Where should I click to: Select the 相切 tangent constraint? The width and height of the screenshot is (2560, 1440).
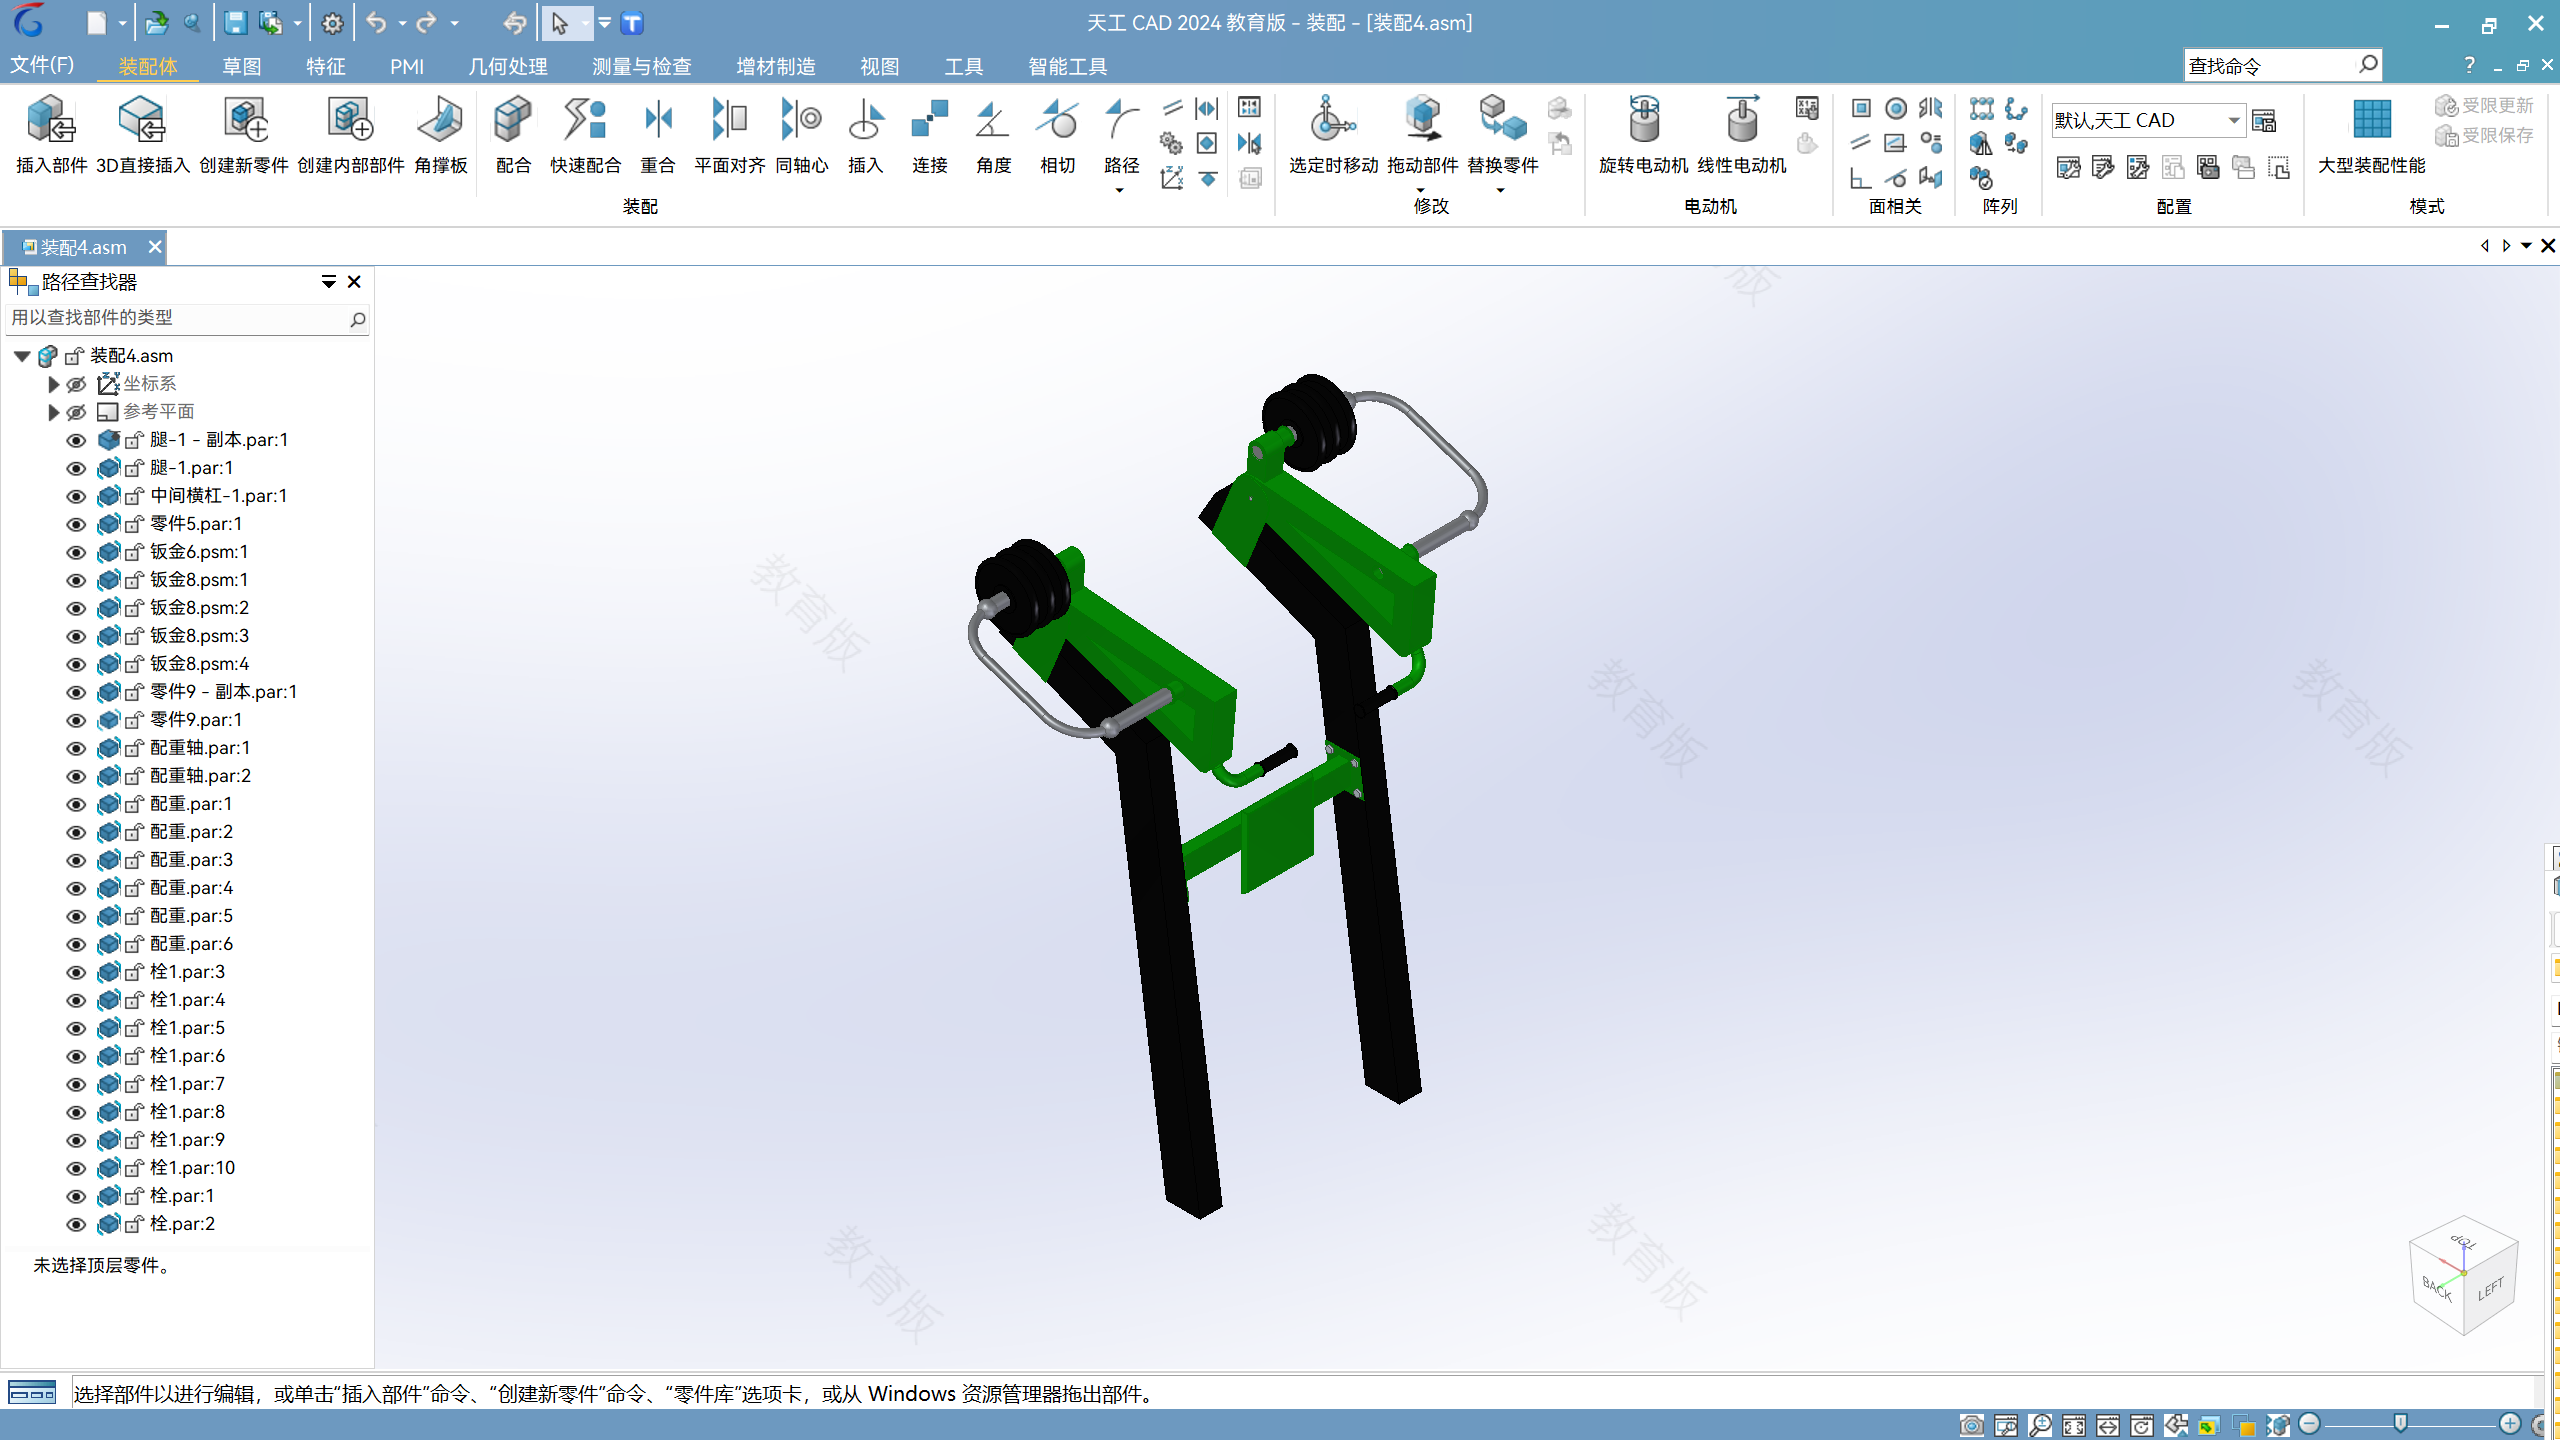[1057, 135]
